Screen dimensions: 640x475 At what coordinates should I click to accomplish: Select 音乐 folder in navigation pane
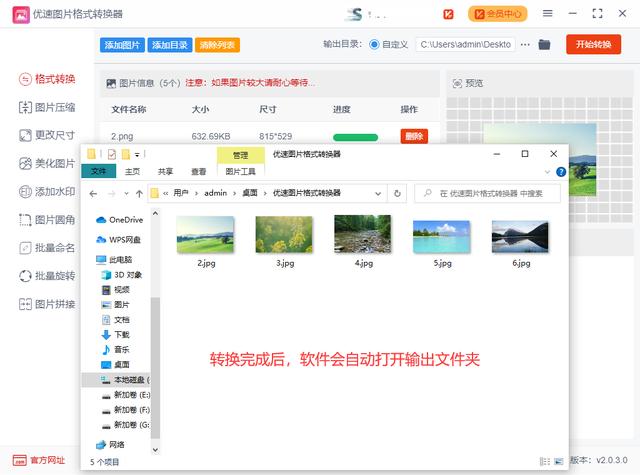[116, 350]
